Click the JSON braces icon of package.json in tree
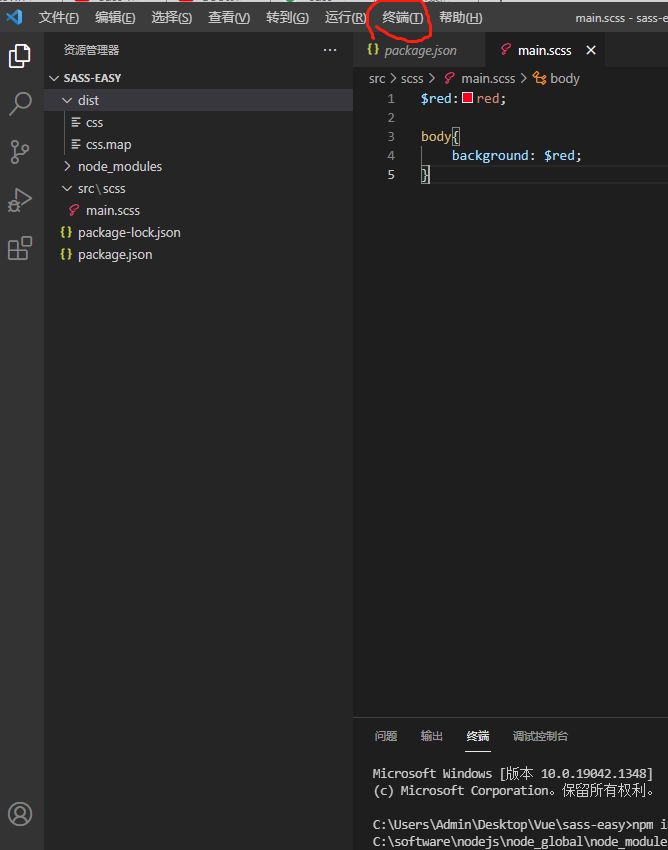Viewport: 668px width, 850px height. [66, 254]
